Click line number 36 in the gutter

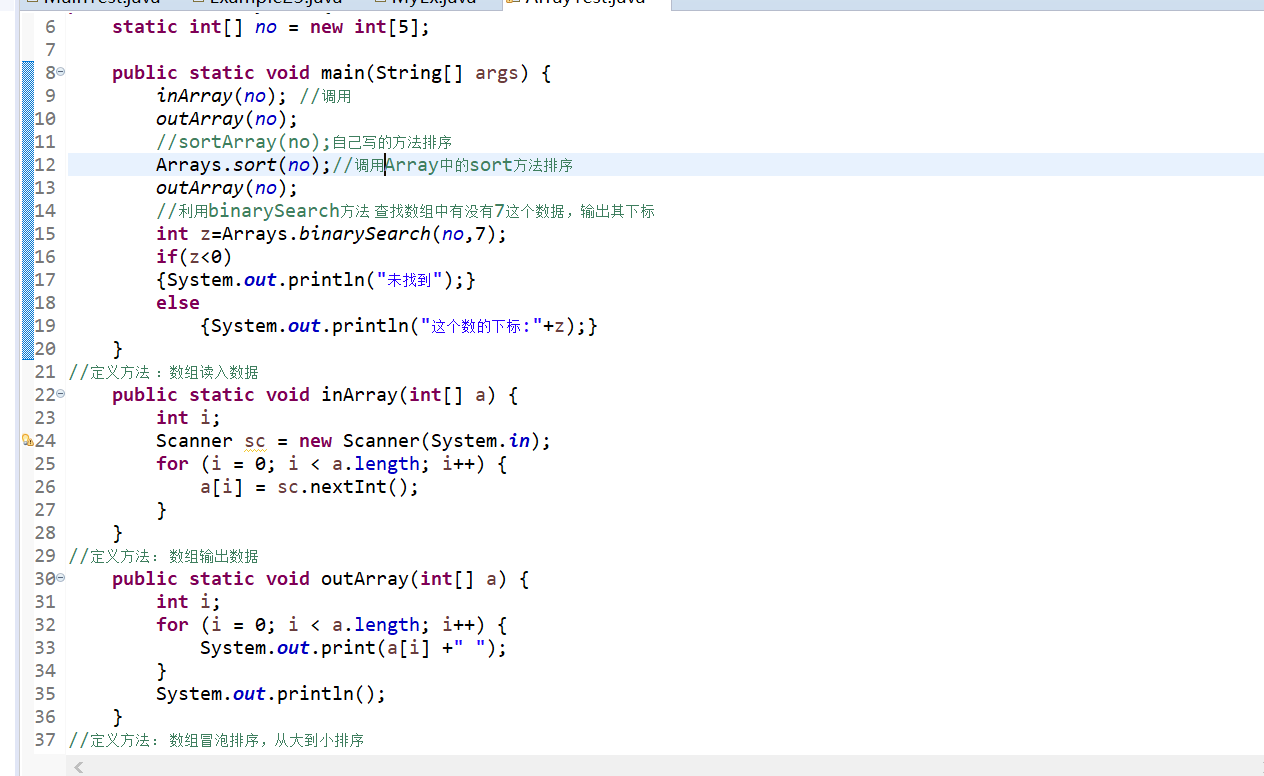(45, 717)
